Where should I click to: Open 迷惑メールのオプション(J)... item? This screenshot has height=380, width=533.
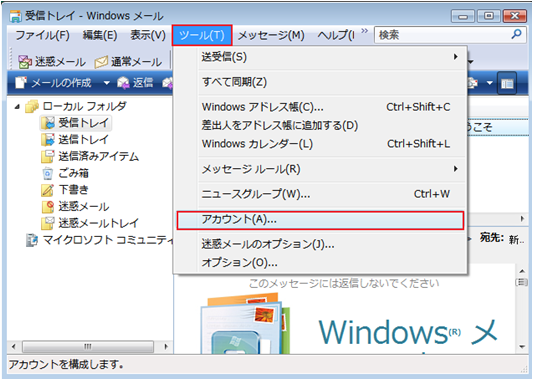(x=320, y=244)
